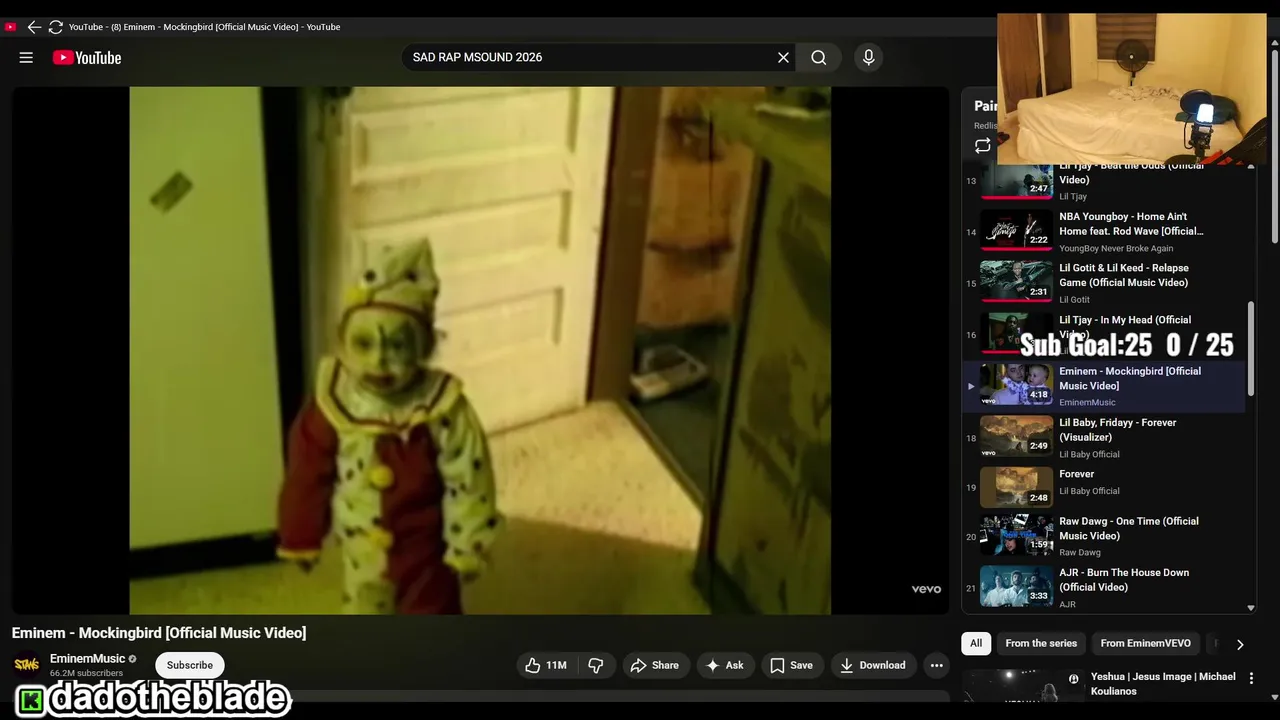Play NBA Youngboy - Home Ain't Home thumbnail
This screenshot has height=720, width=1280.
[1017, 228]
